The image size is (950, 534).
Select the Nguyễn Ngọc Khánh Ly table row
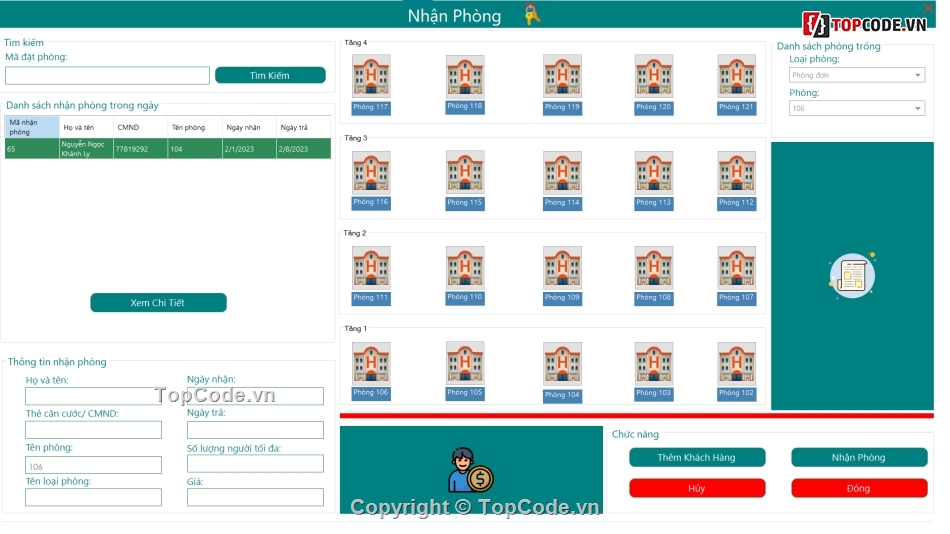pos(167,149)
